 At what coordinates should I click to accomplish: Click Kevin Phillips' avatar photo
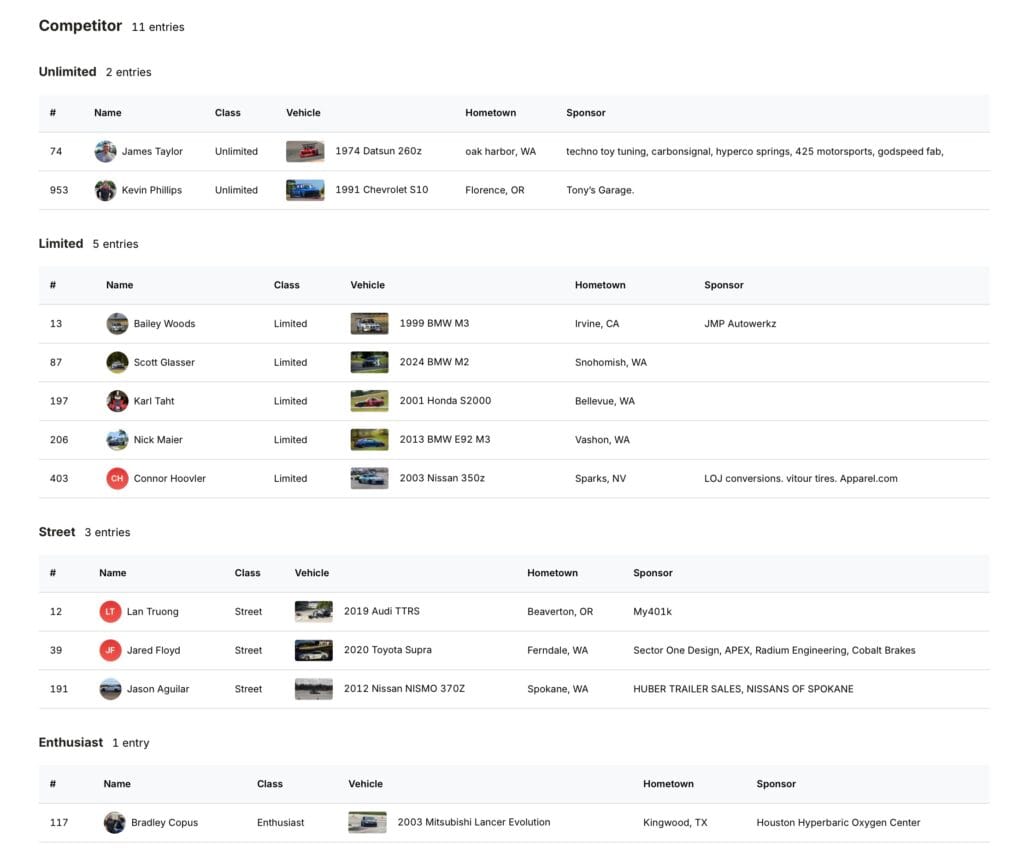(x=105, y=190)
